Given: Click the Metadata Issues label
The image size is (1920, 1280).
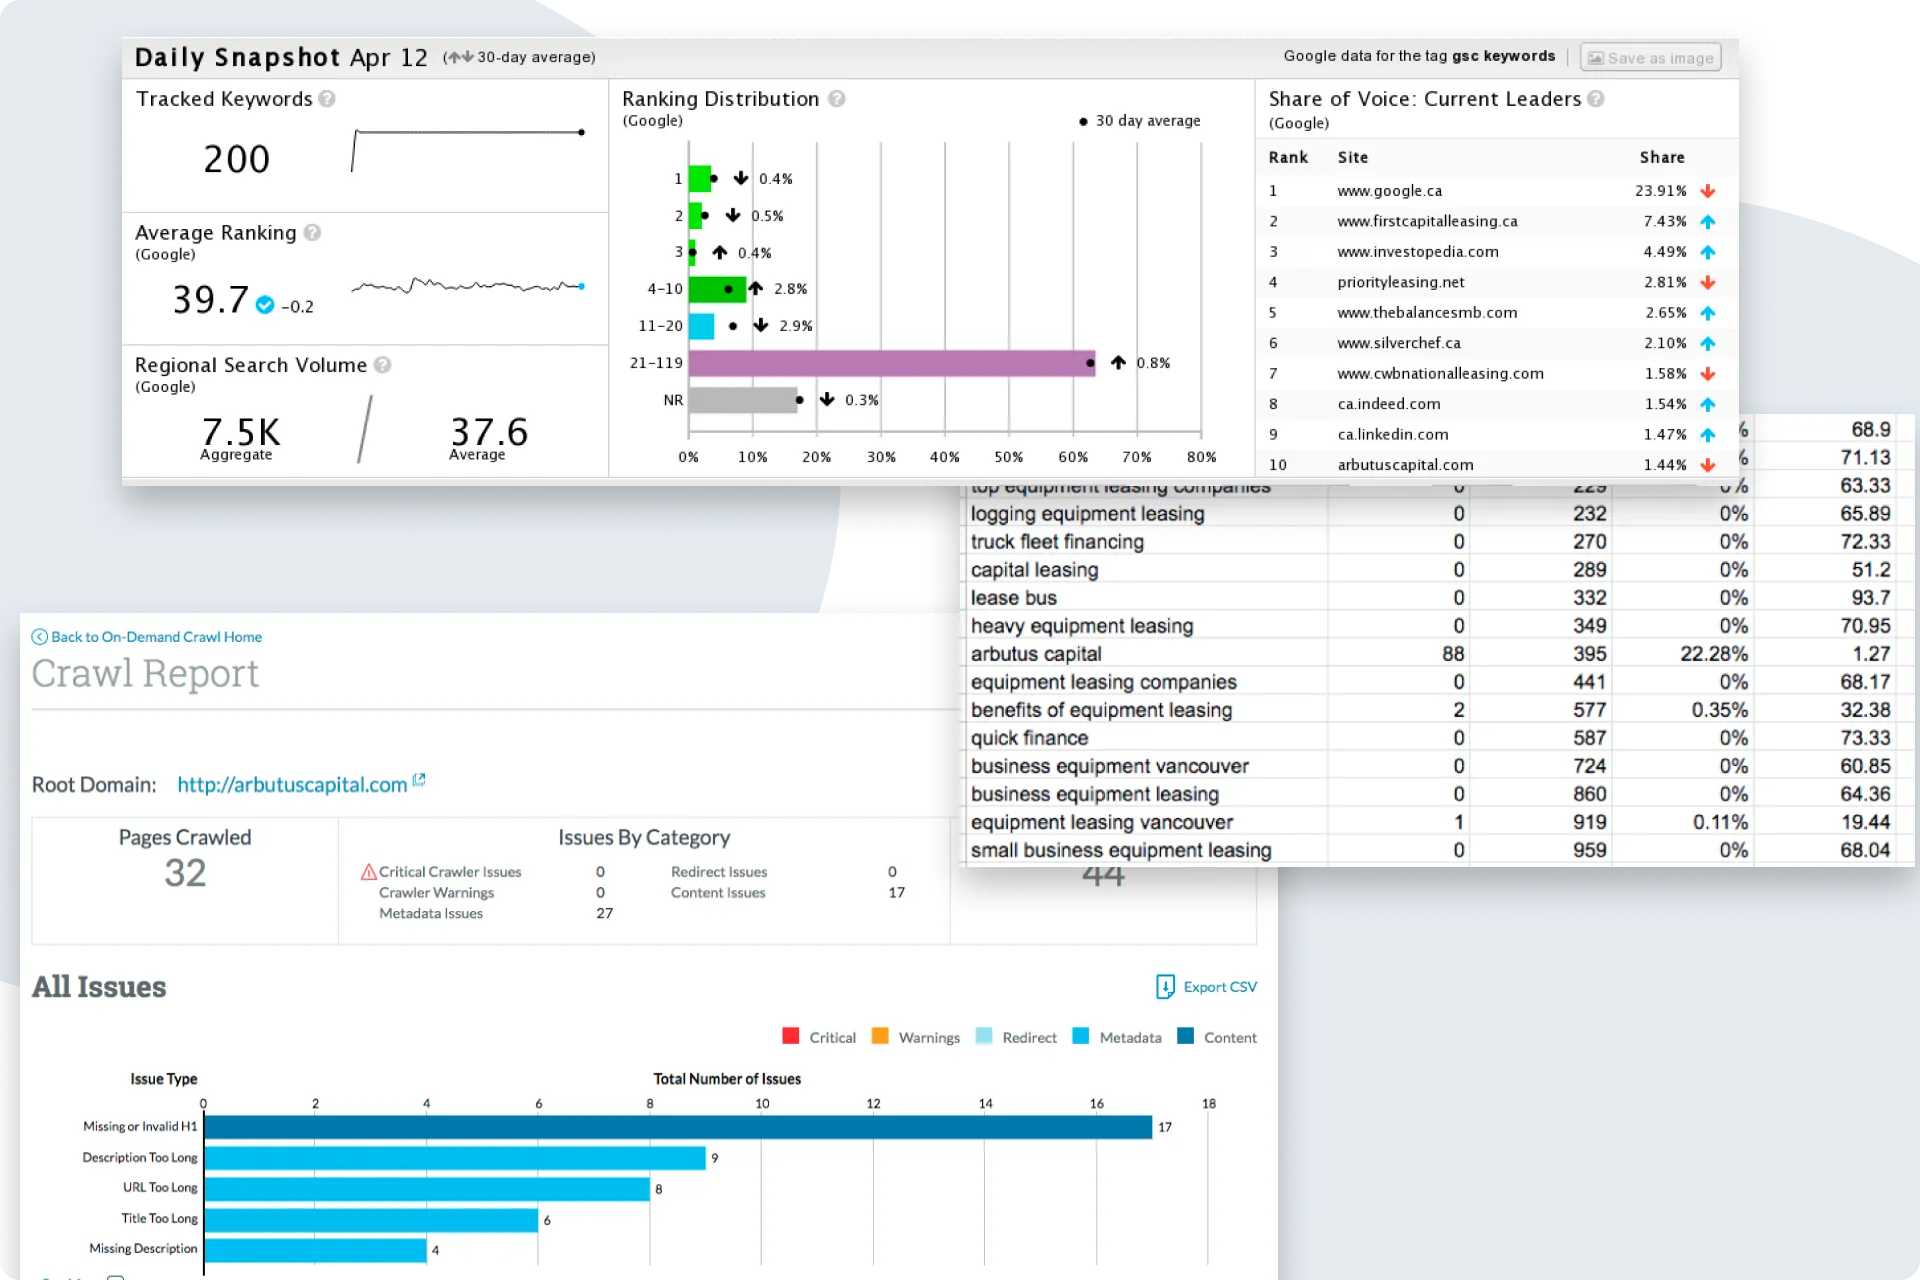Looking at the screenshot, I should coord(431,913).
